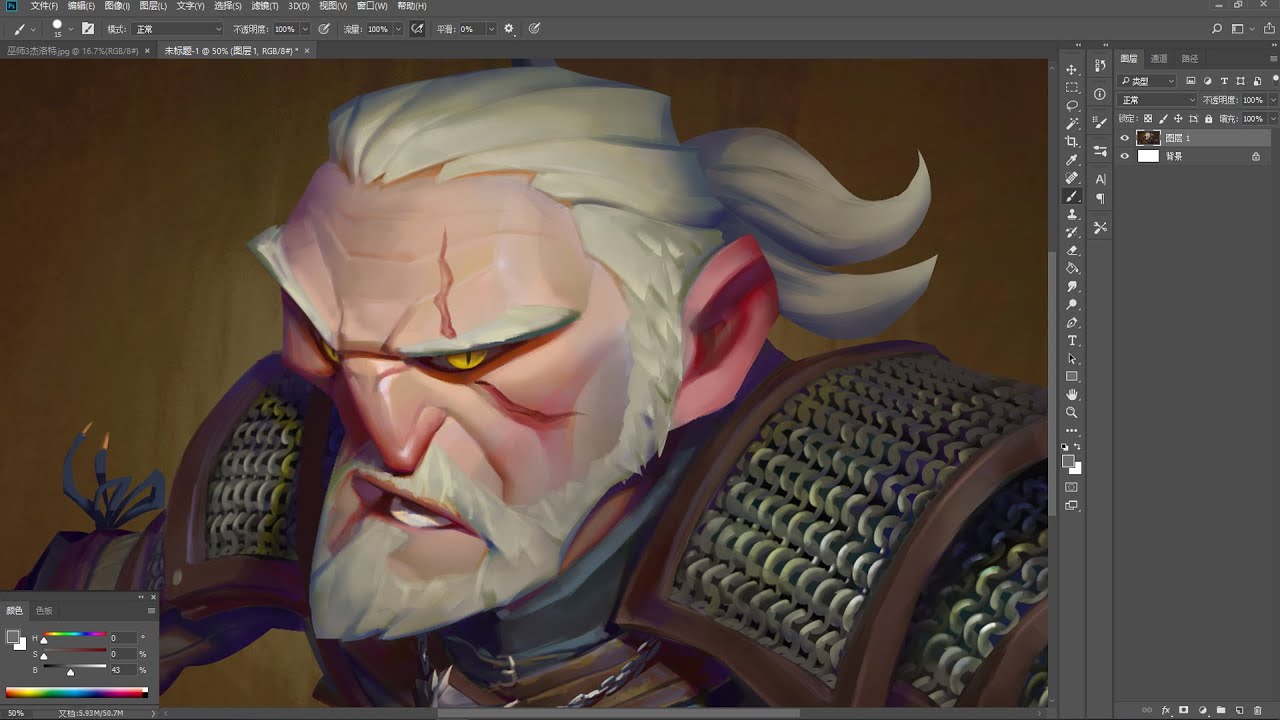Viewport: 1280px width, 720px height.
Task: Toggle Quick Mask mode
Action: point(1072,487)
